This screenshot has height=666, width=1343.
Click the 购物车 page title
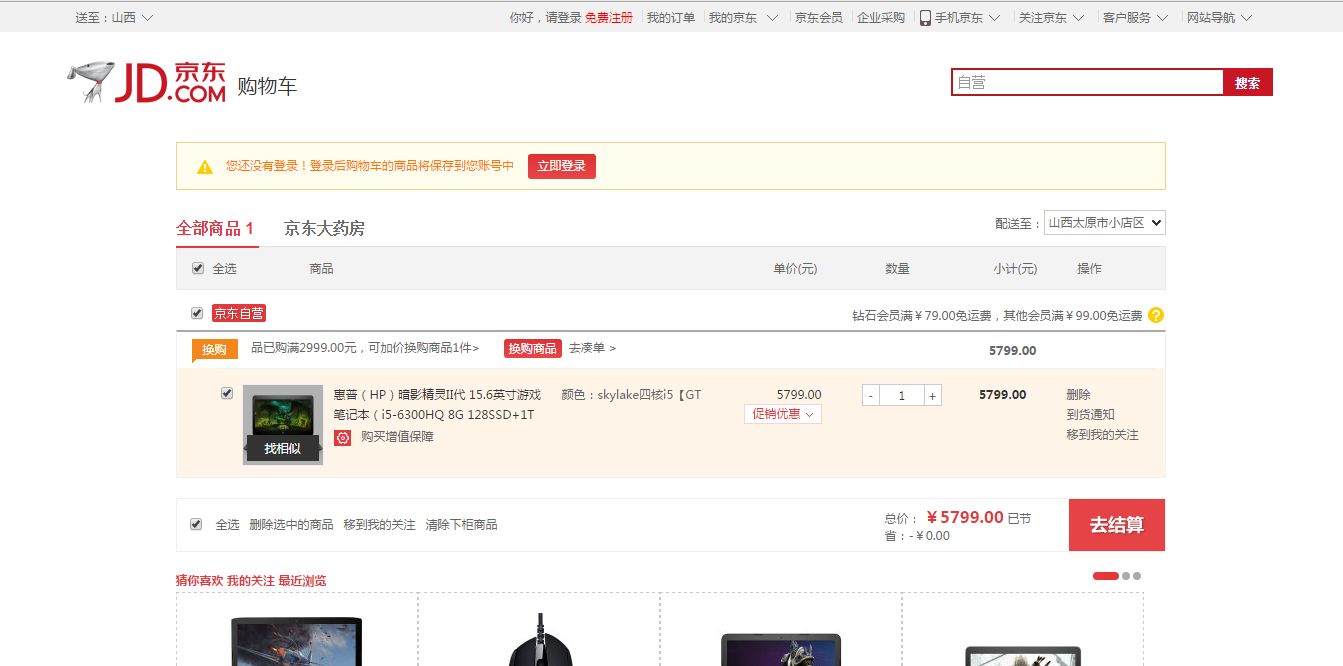click(x=267, y=87)
